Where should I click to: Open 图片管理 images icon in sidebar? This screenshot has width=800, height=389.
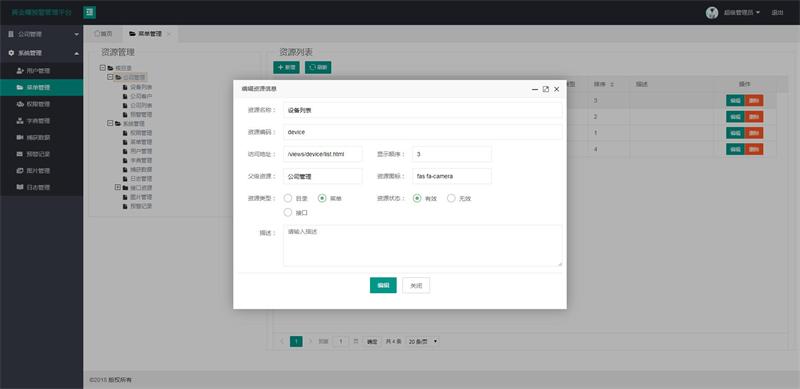[20, 171]
